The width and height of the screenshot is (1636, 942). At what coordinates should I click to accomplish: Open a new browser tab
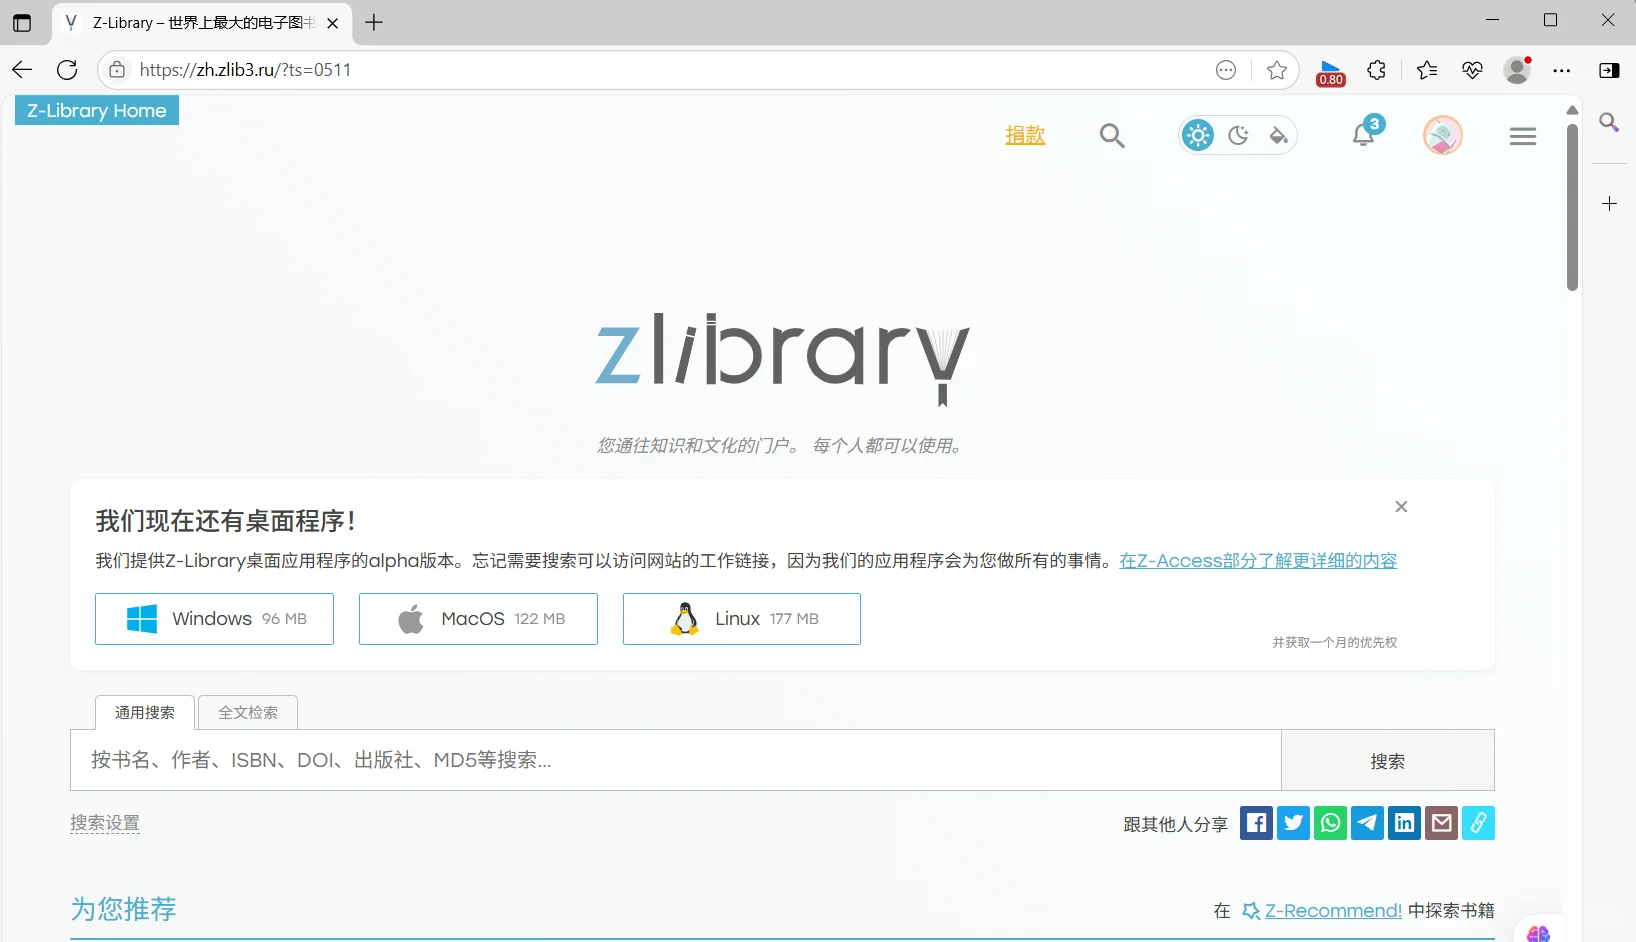click(374, 22)
